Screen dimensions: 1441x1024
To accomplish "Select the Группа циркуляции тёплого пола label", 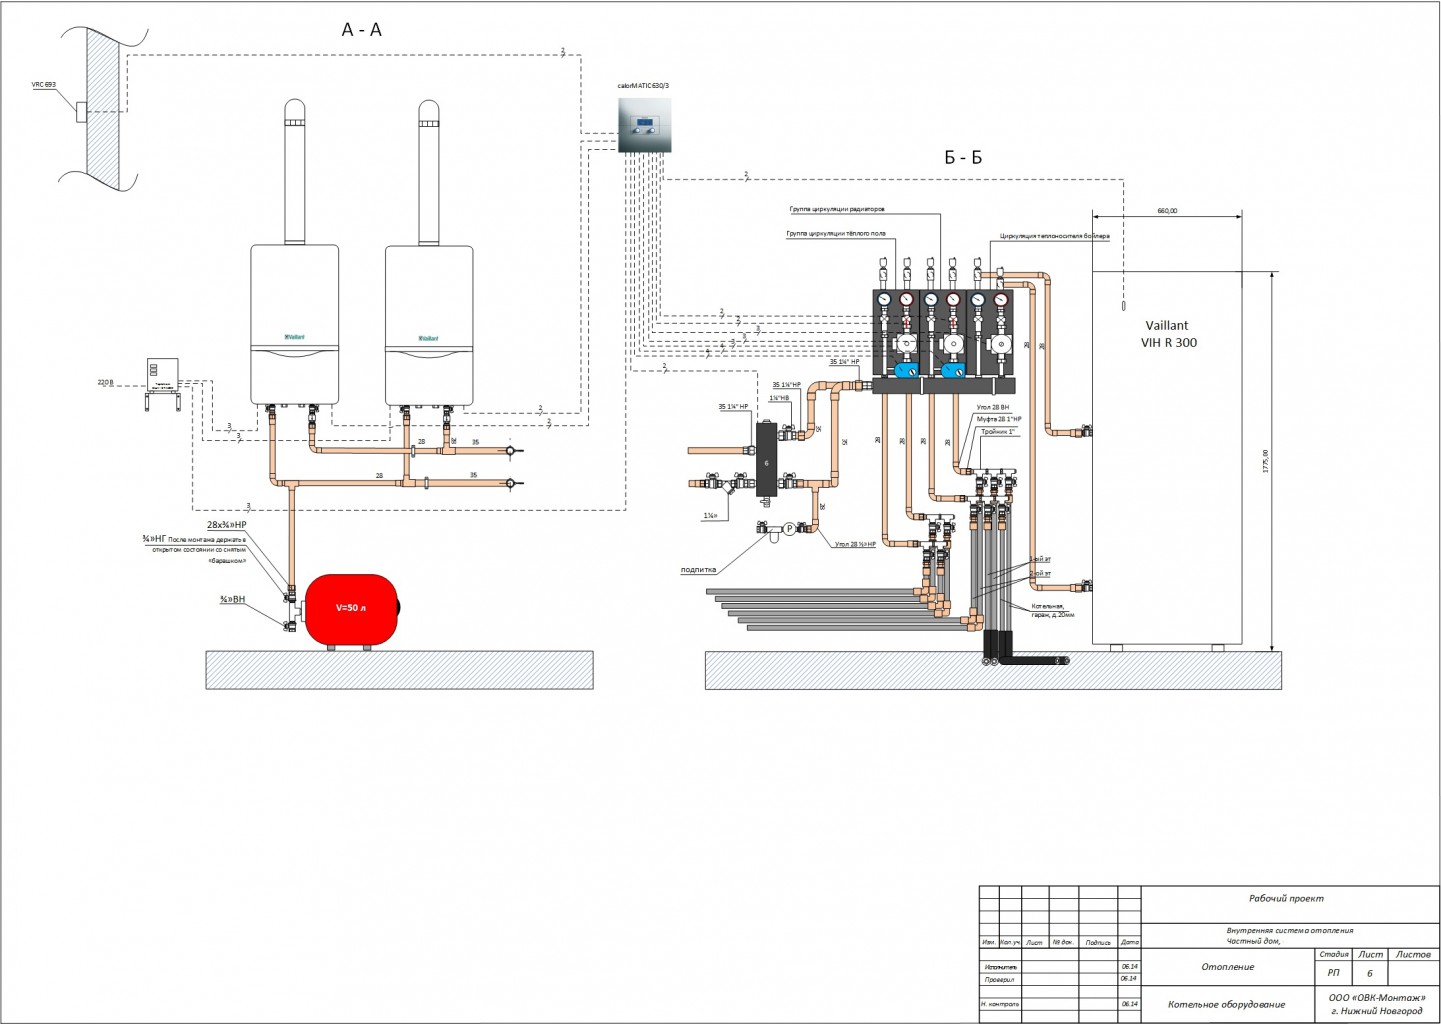I will [836, 233].
